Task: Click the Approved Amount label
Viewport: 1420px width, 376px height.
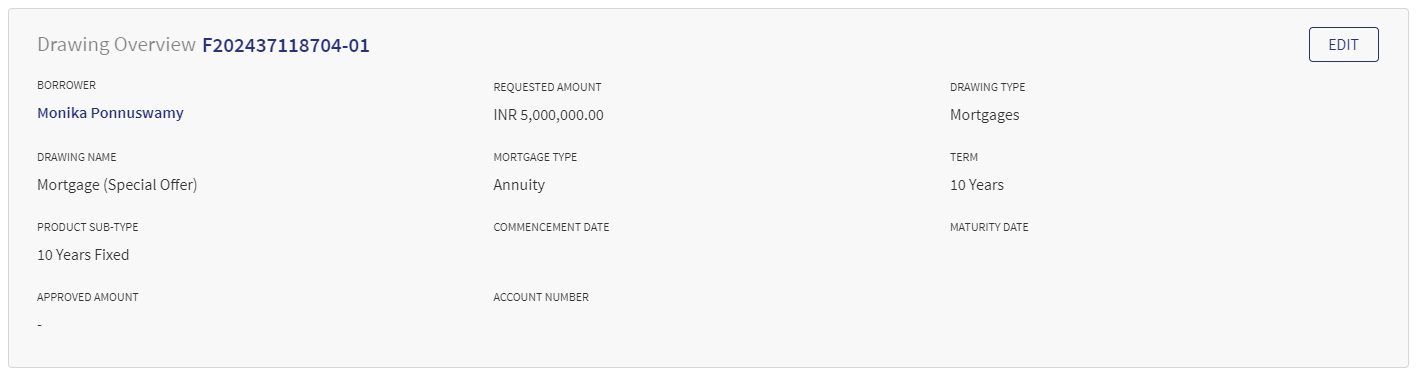Action: pyautogui.click(x=88, y=297)
